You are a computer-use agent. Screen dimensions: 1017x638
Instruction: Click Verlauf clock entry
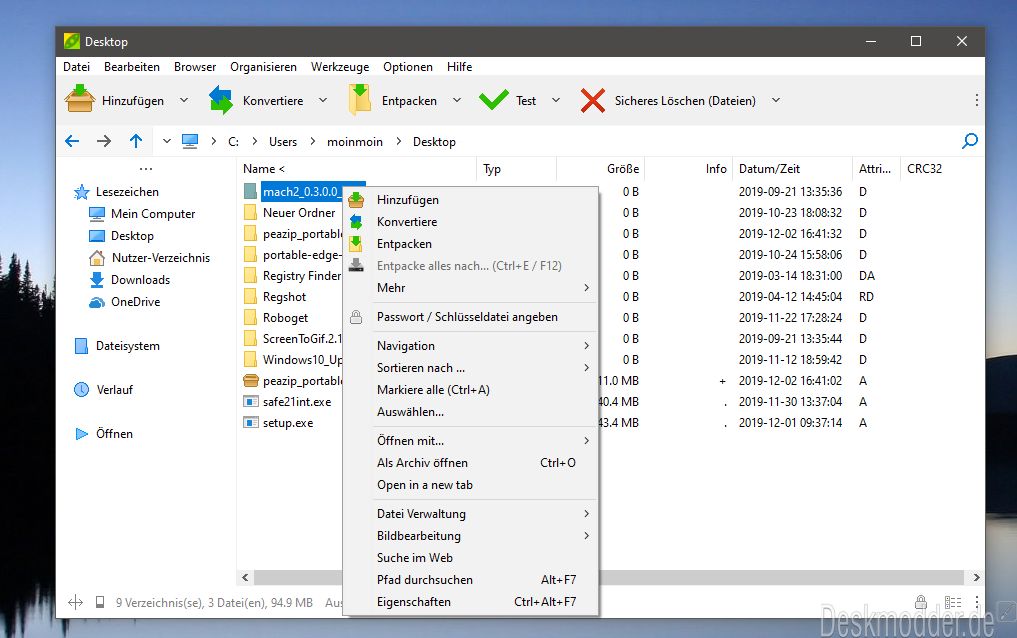pos(104,390)
